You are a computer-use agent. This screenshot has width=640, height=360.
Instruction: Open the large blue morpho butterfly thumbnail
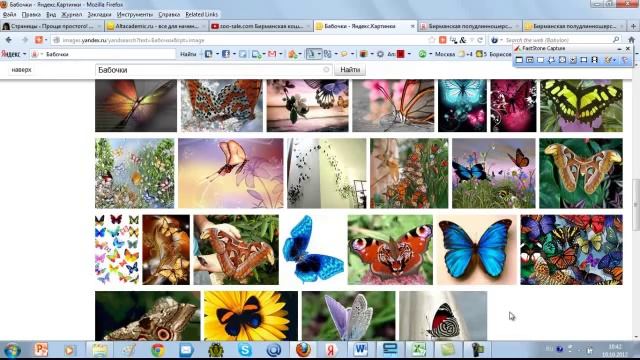click(x=477, y=250)
